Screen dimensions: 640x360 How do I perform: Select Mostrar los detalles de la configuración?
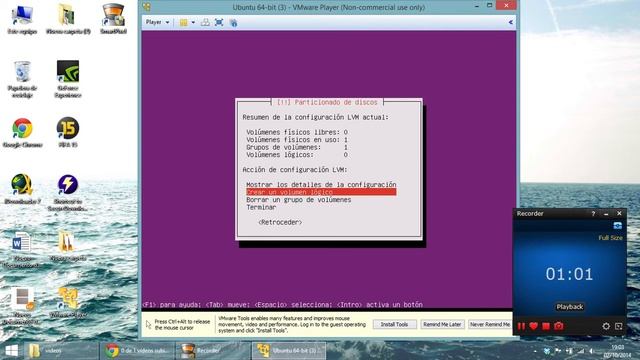(321, 184)
